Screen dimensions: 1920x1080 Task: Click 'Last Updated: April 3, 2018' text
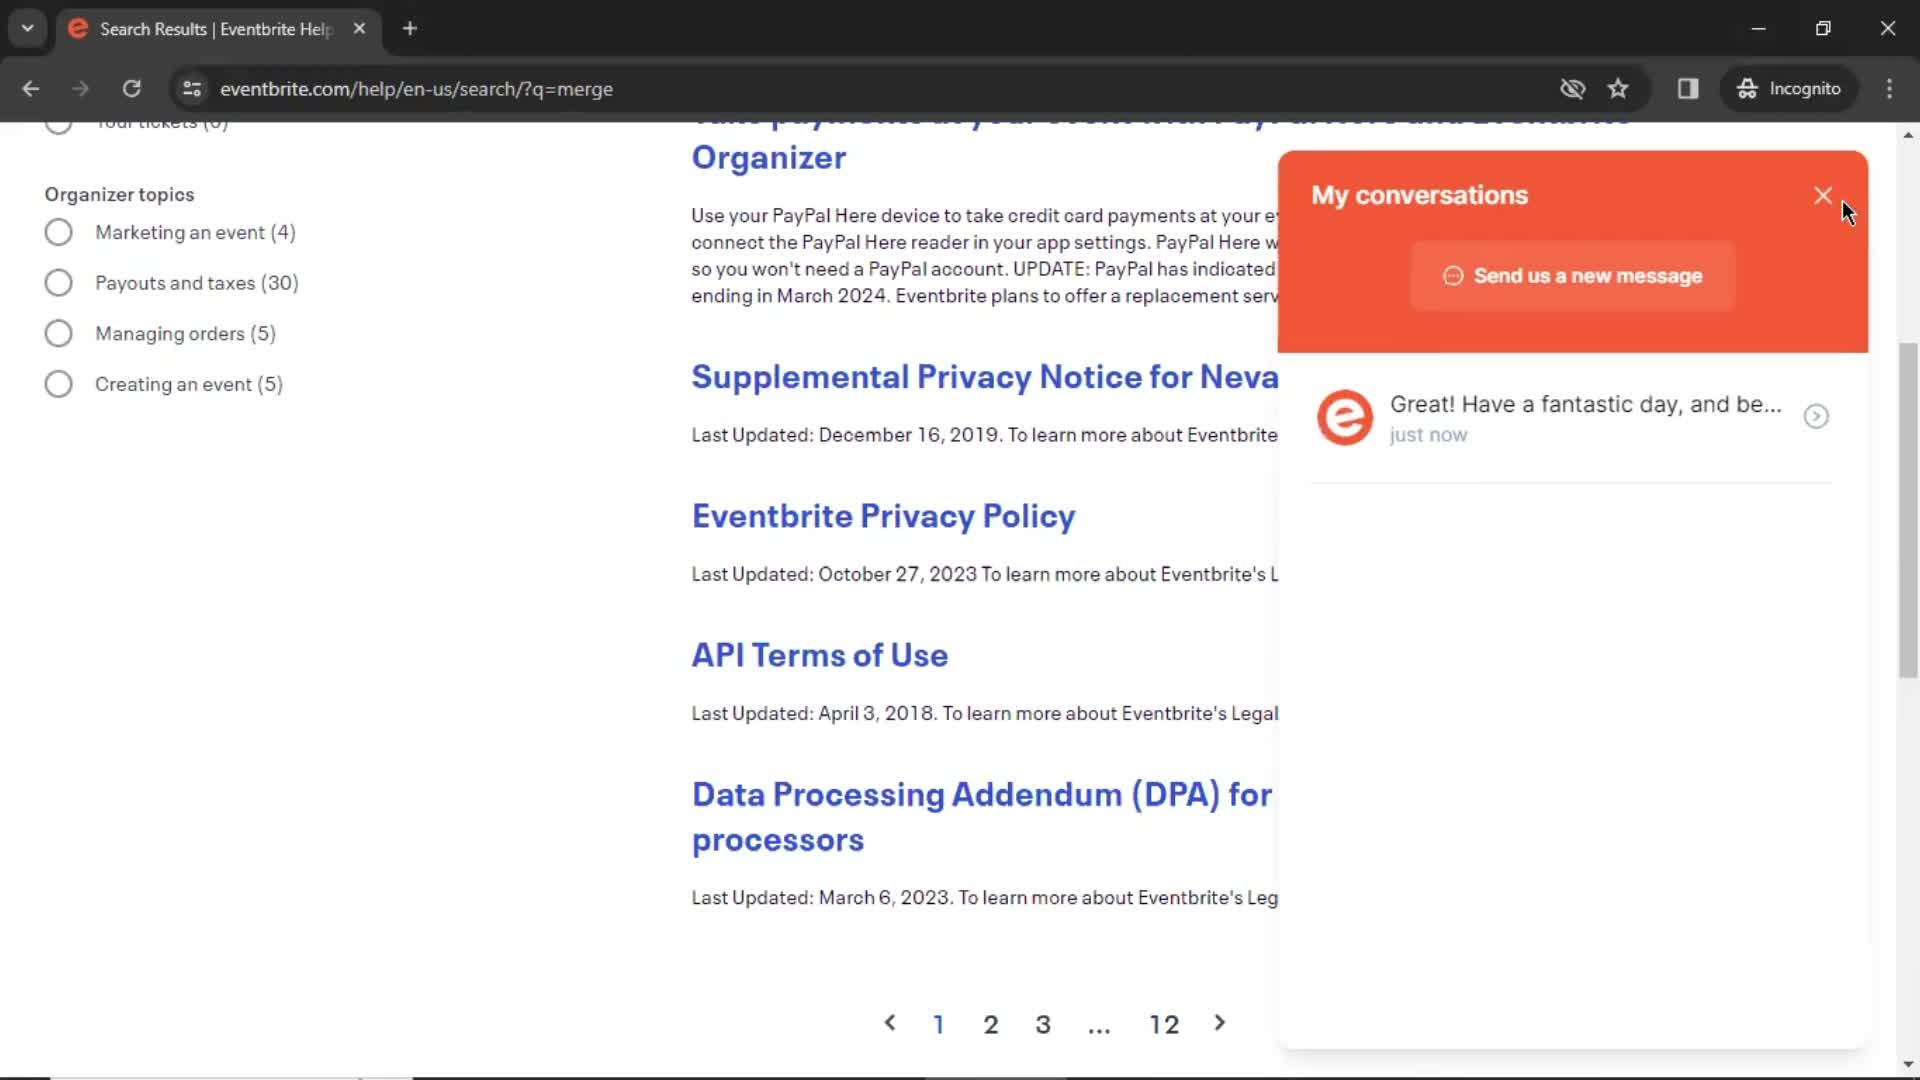coord(814,714)
